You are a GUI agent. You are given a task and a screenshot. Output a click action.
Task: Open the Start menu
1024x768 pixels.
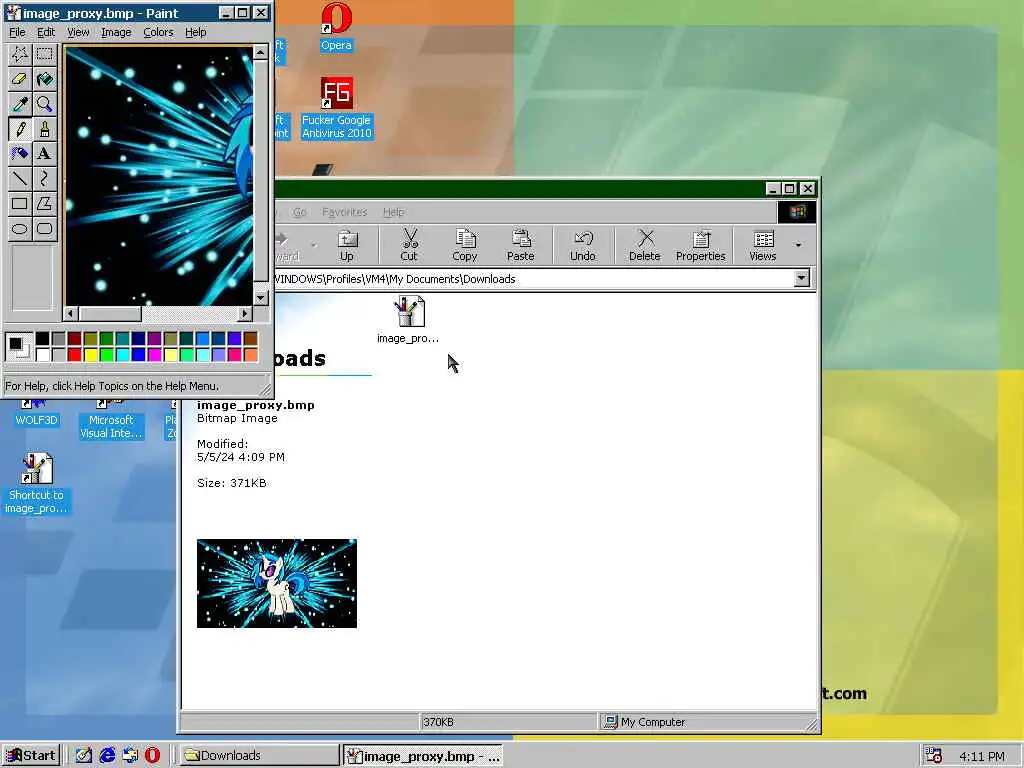click(31, 755)
